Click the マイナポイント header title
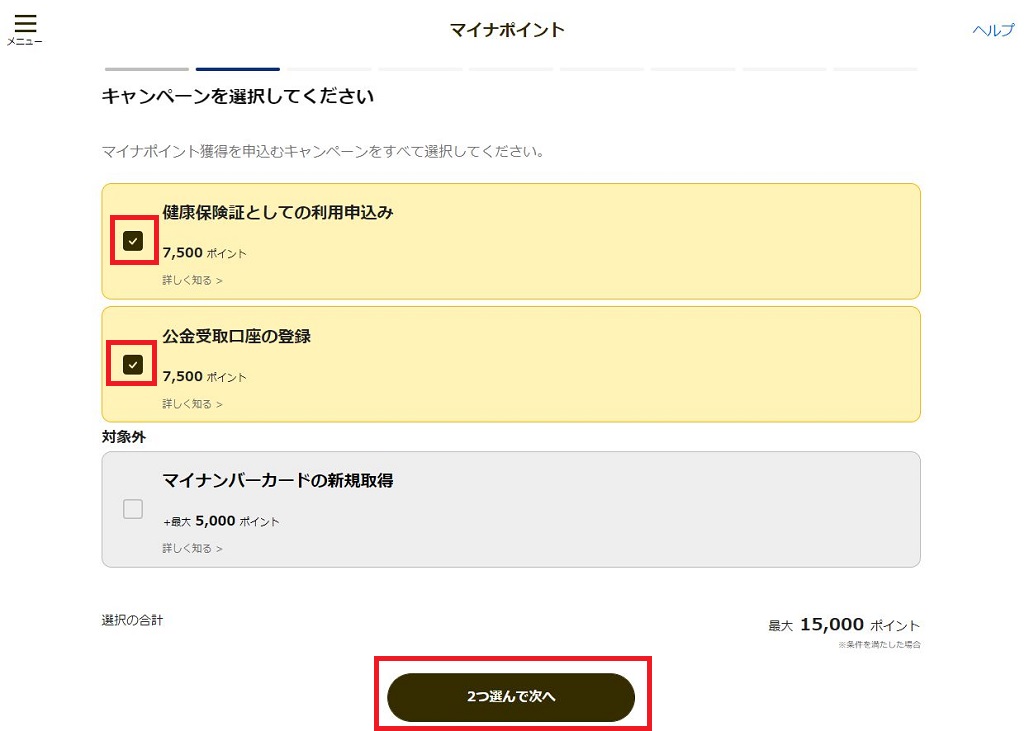This screenshot has height=731, width=1024. 507,30
